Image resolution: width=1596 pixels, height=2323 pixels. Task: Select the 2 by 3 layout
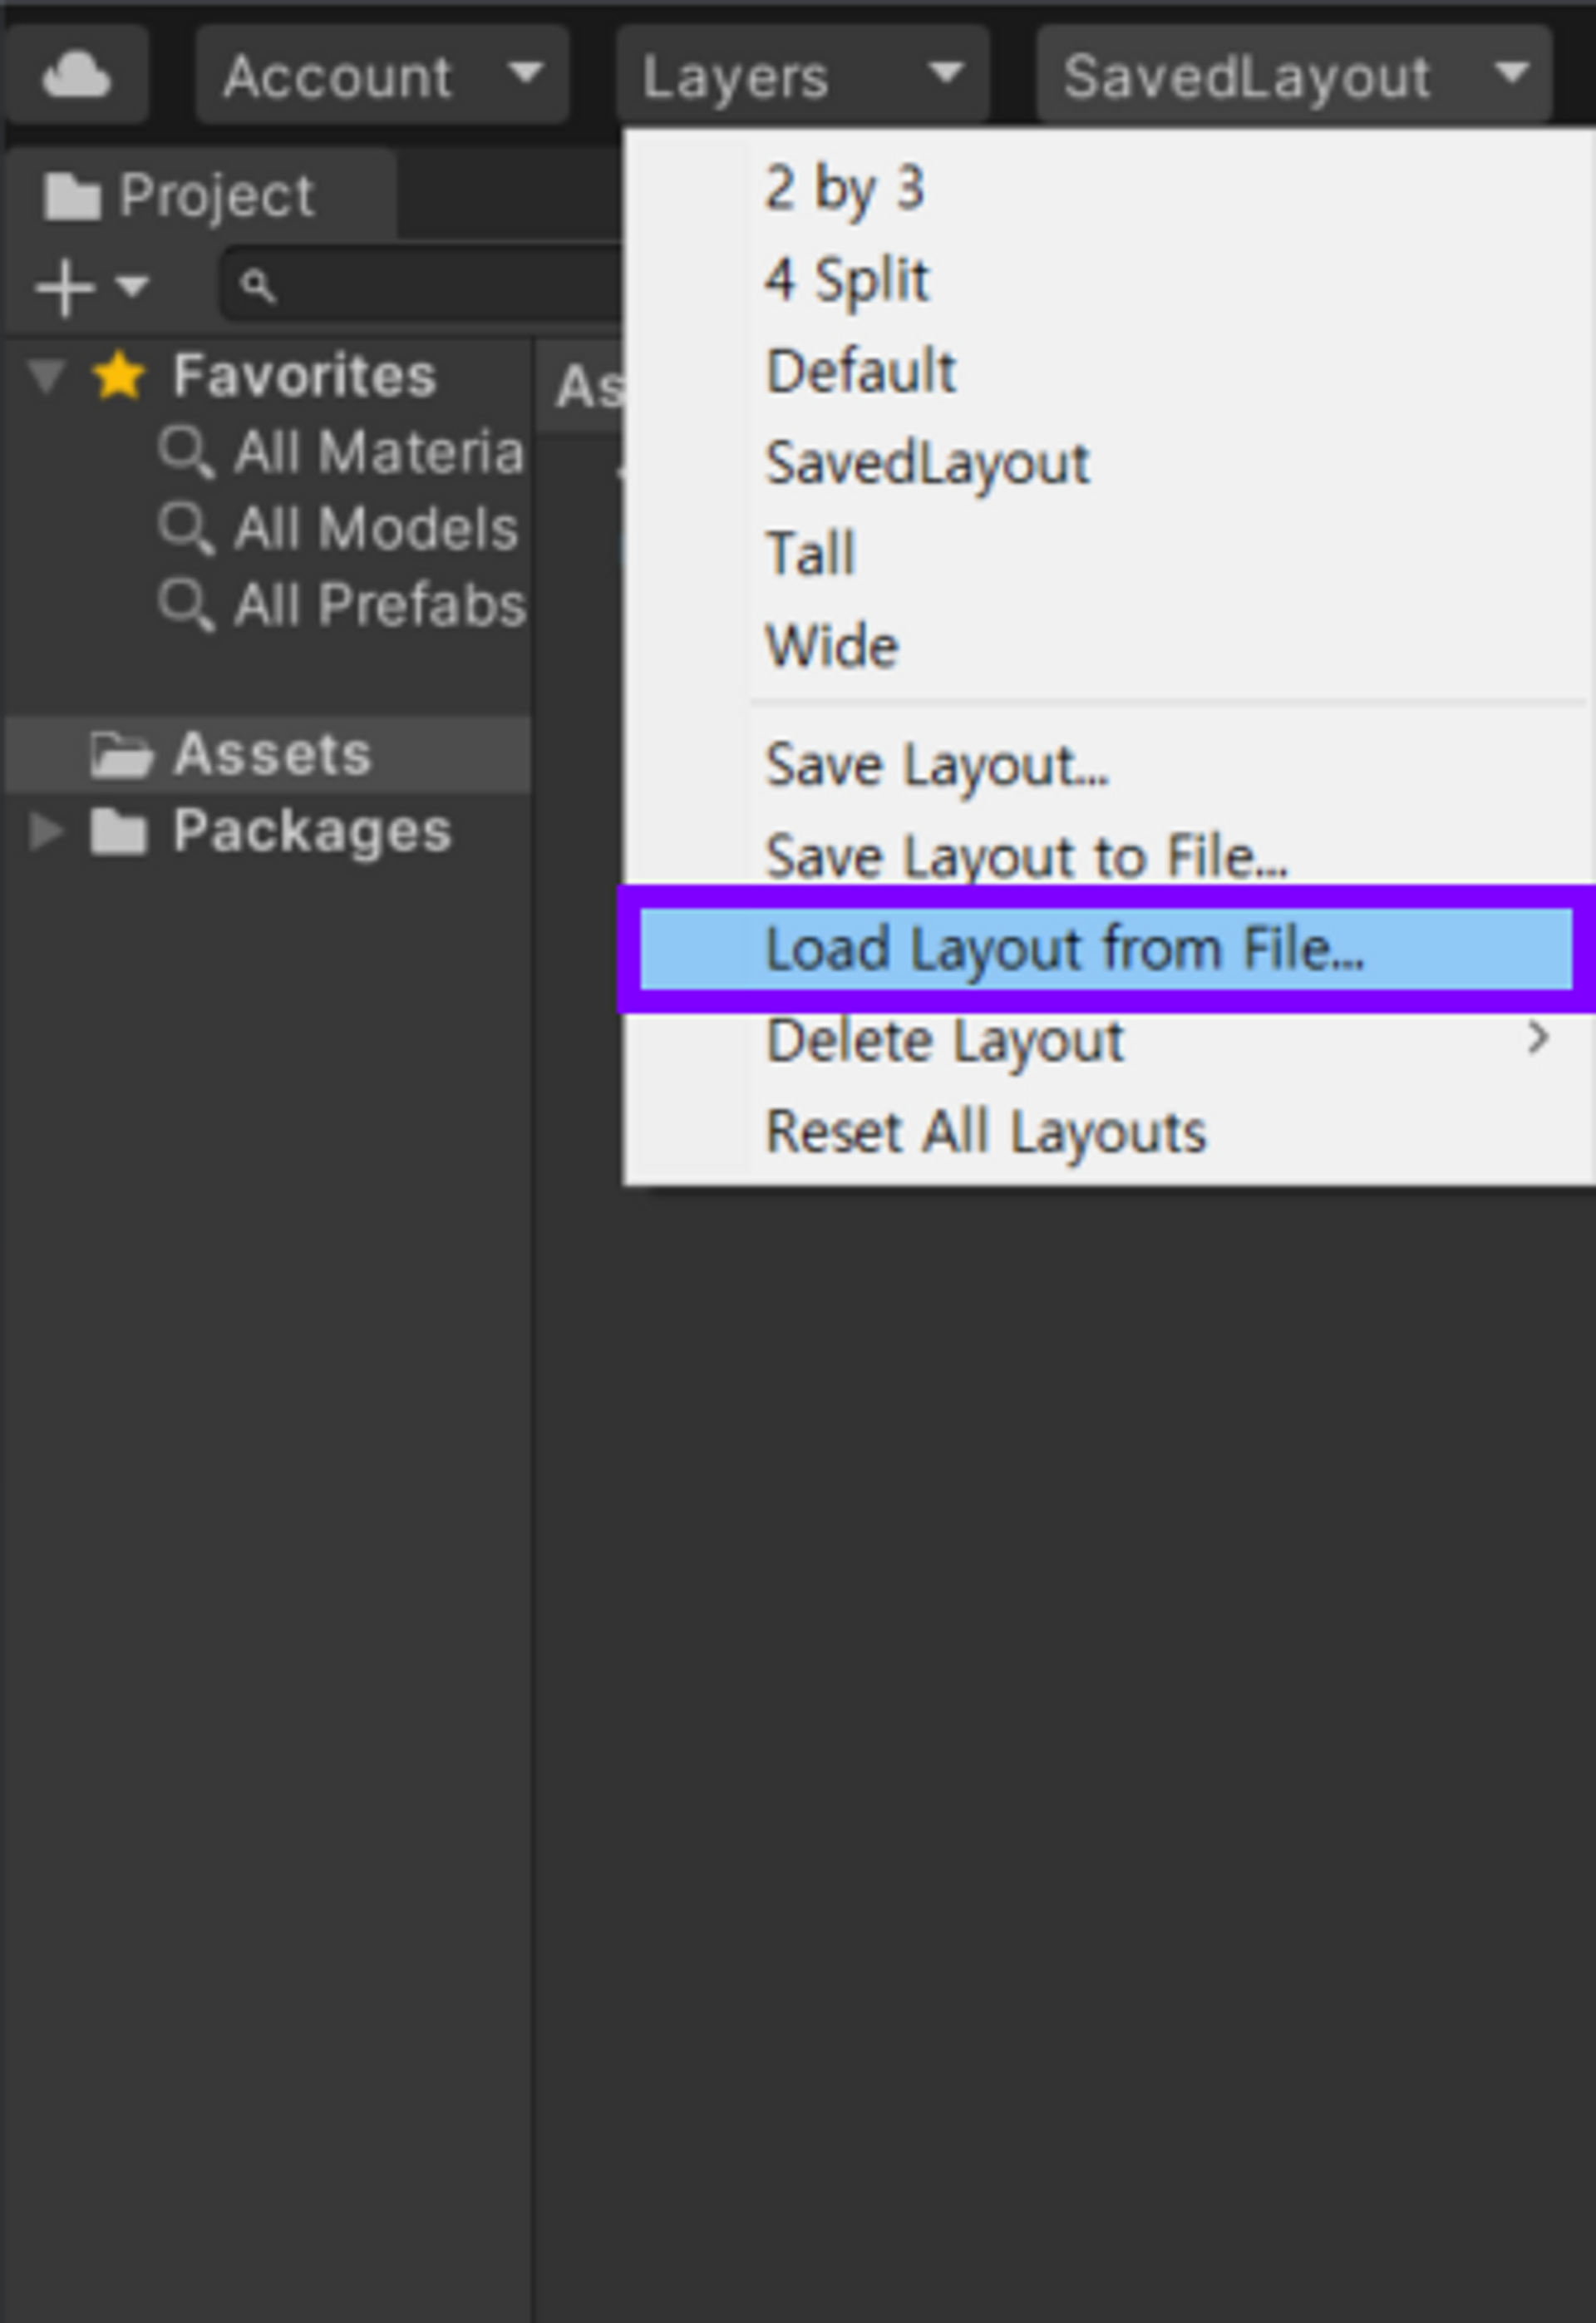pyautogui.click(x=844, y=187)
